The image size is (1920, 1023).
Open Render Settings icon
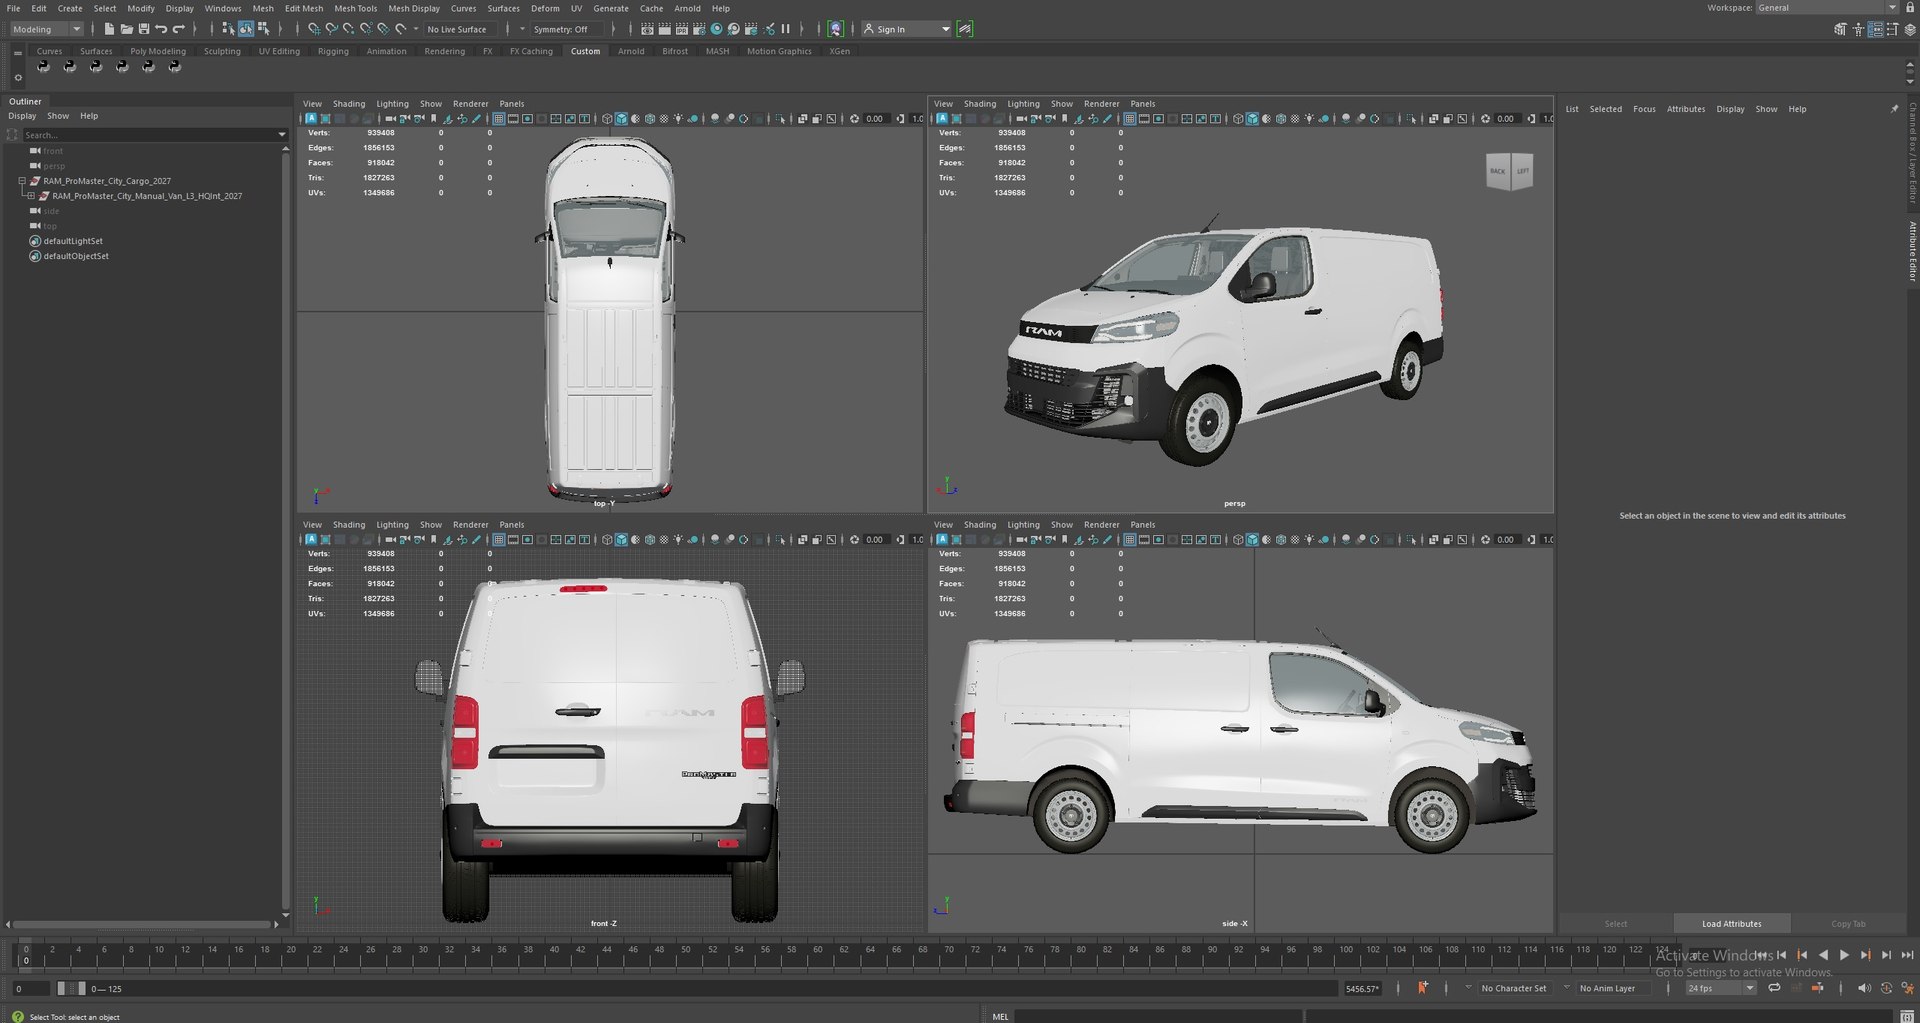(698, 29)
